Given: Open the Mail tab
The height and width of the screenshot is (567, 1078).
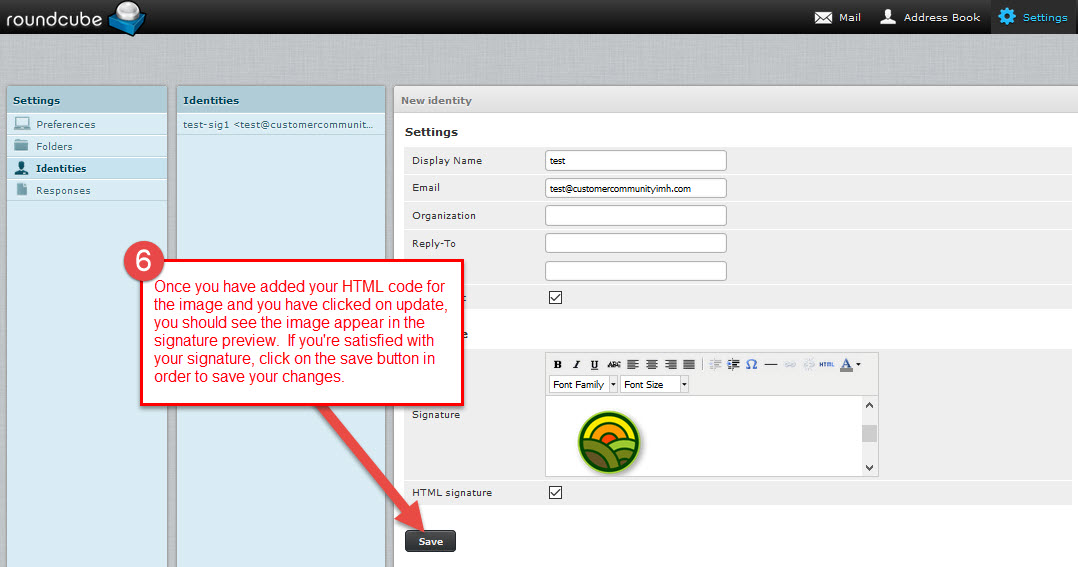Looking at the screenshot, I should 838,17.
